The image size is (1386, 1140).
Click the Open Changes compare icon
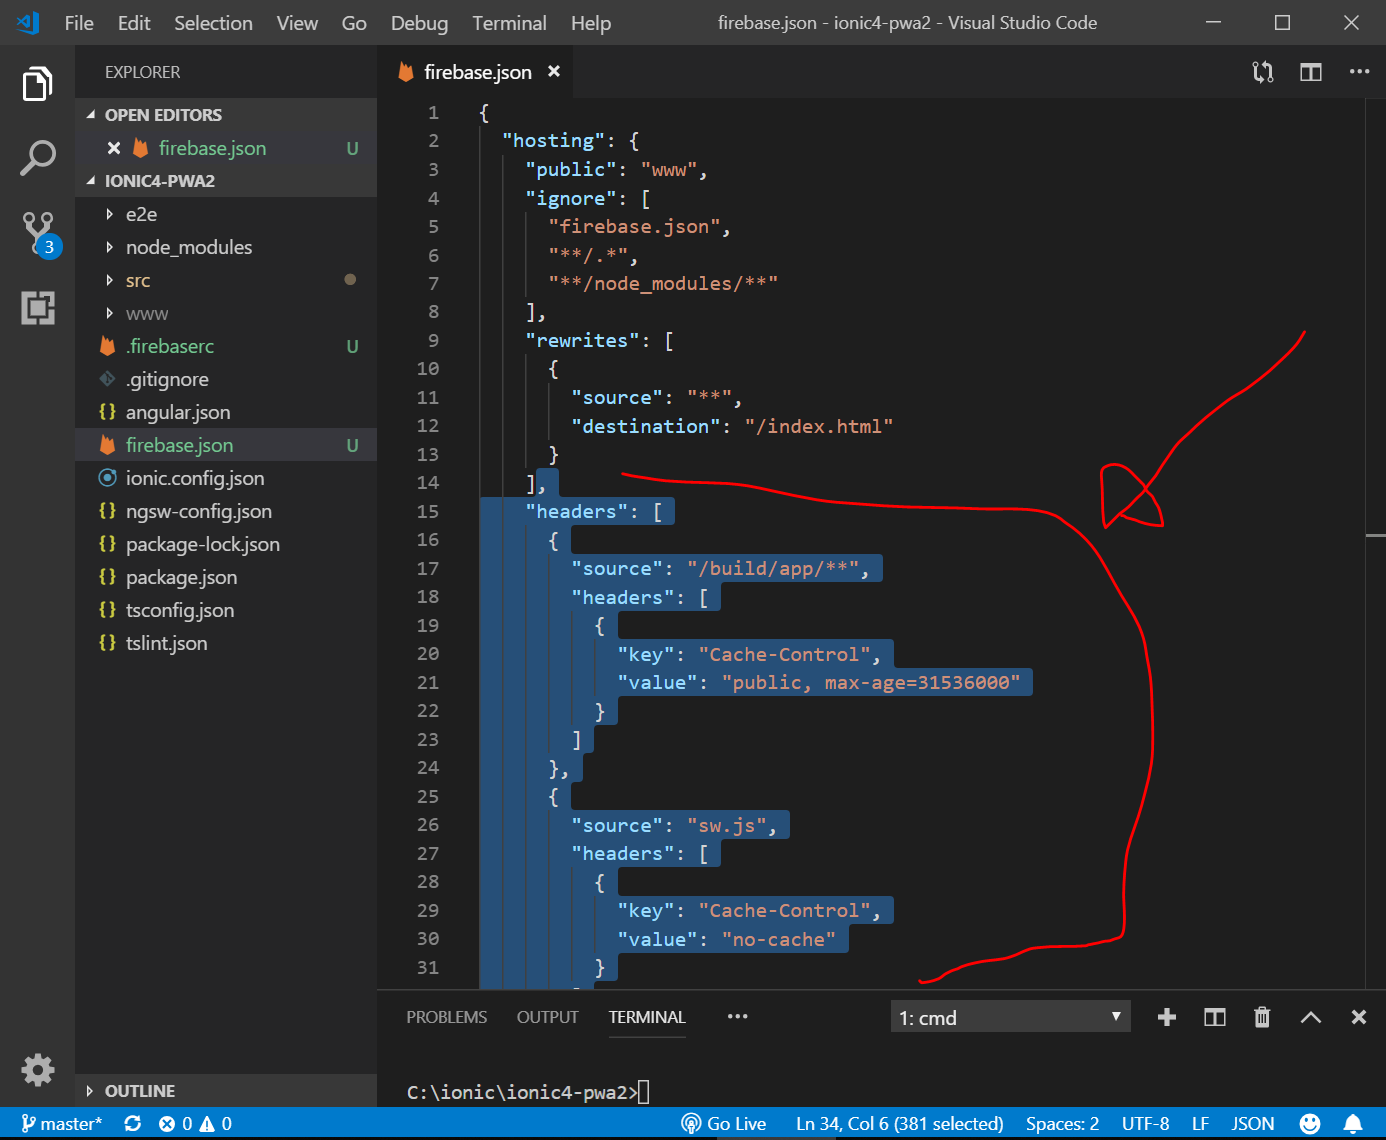(1263, 72)
